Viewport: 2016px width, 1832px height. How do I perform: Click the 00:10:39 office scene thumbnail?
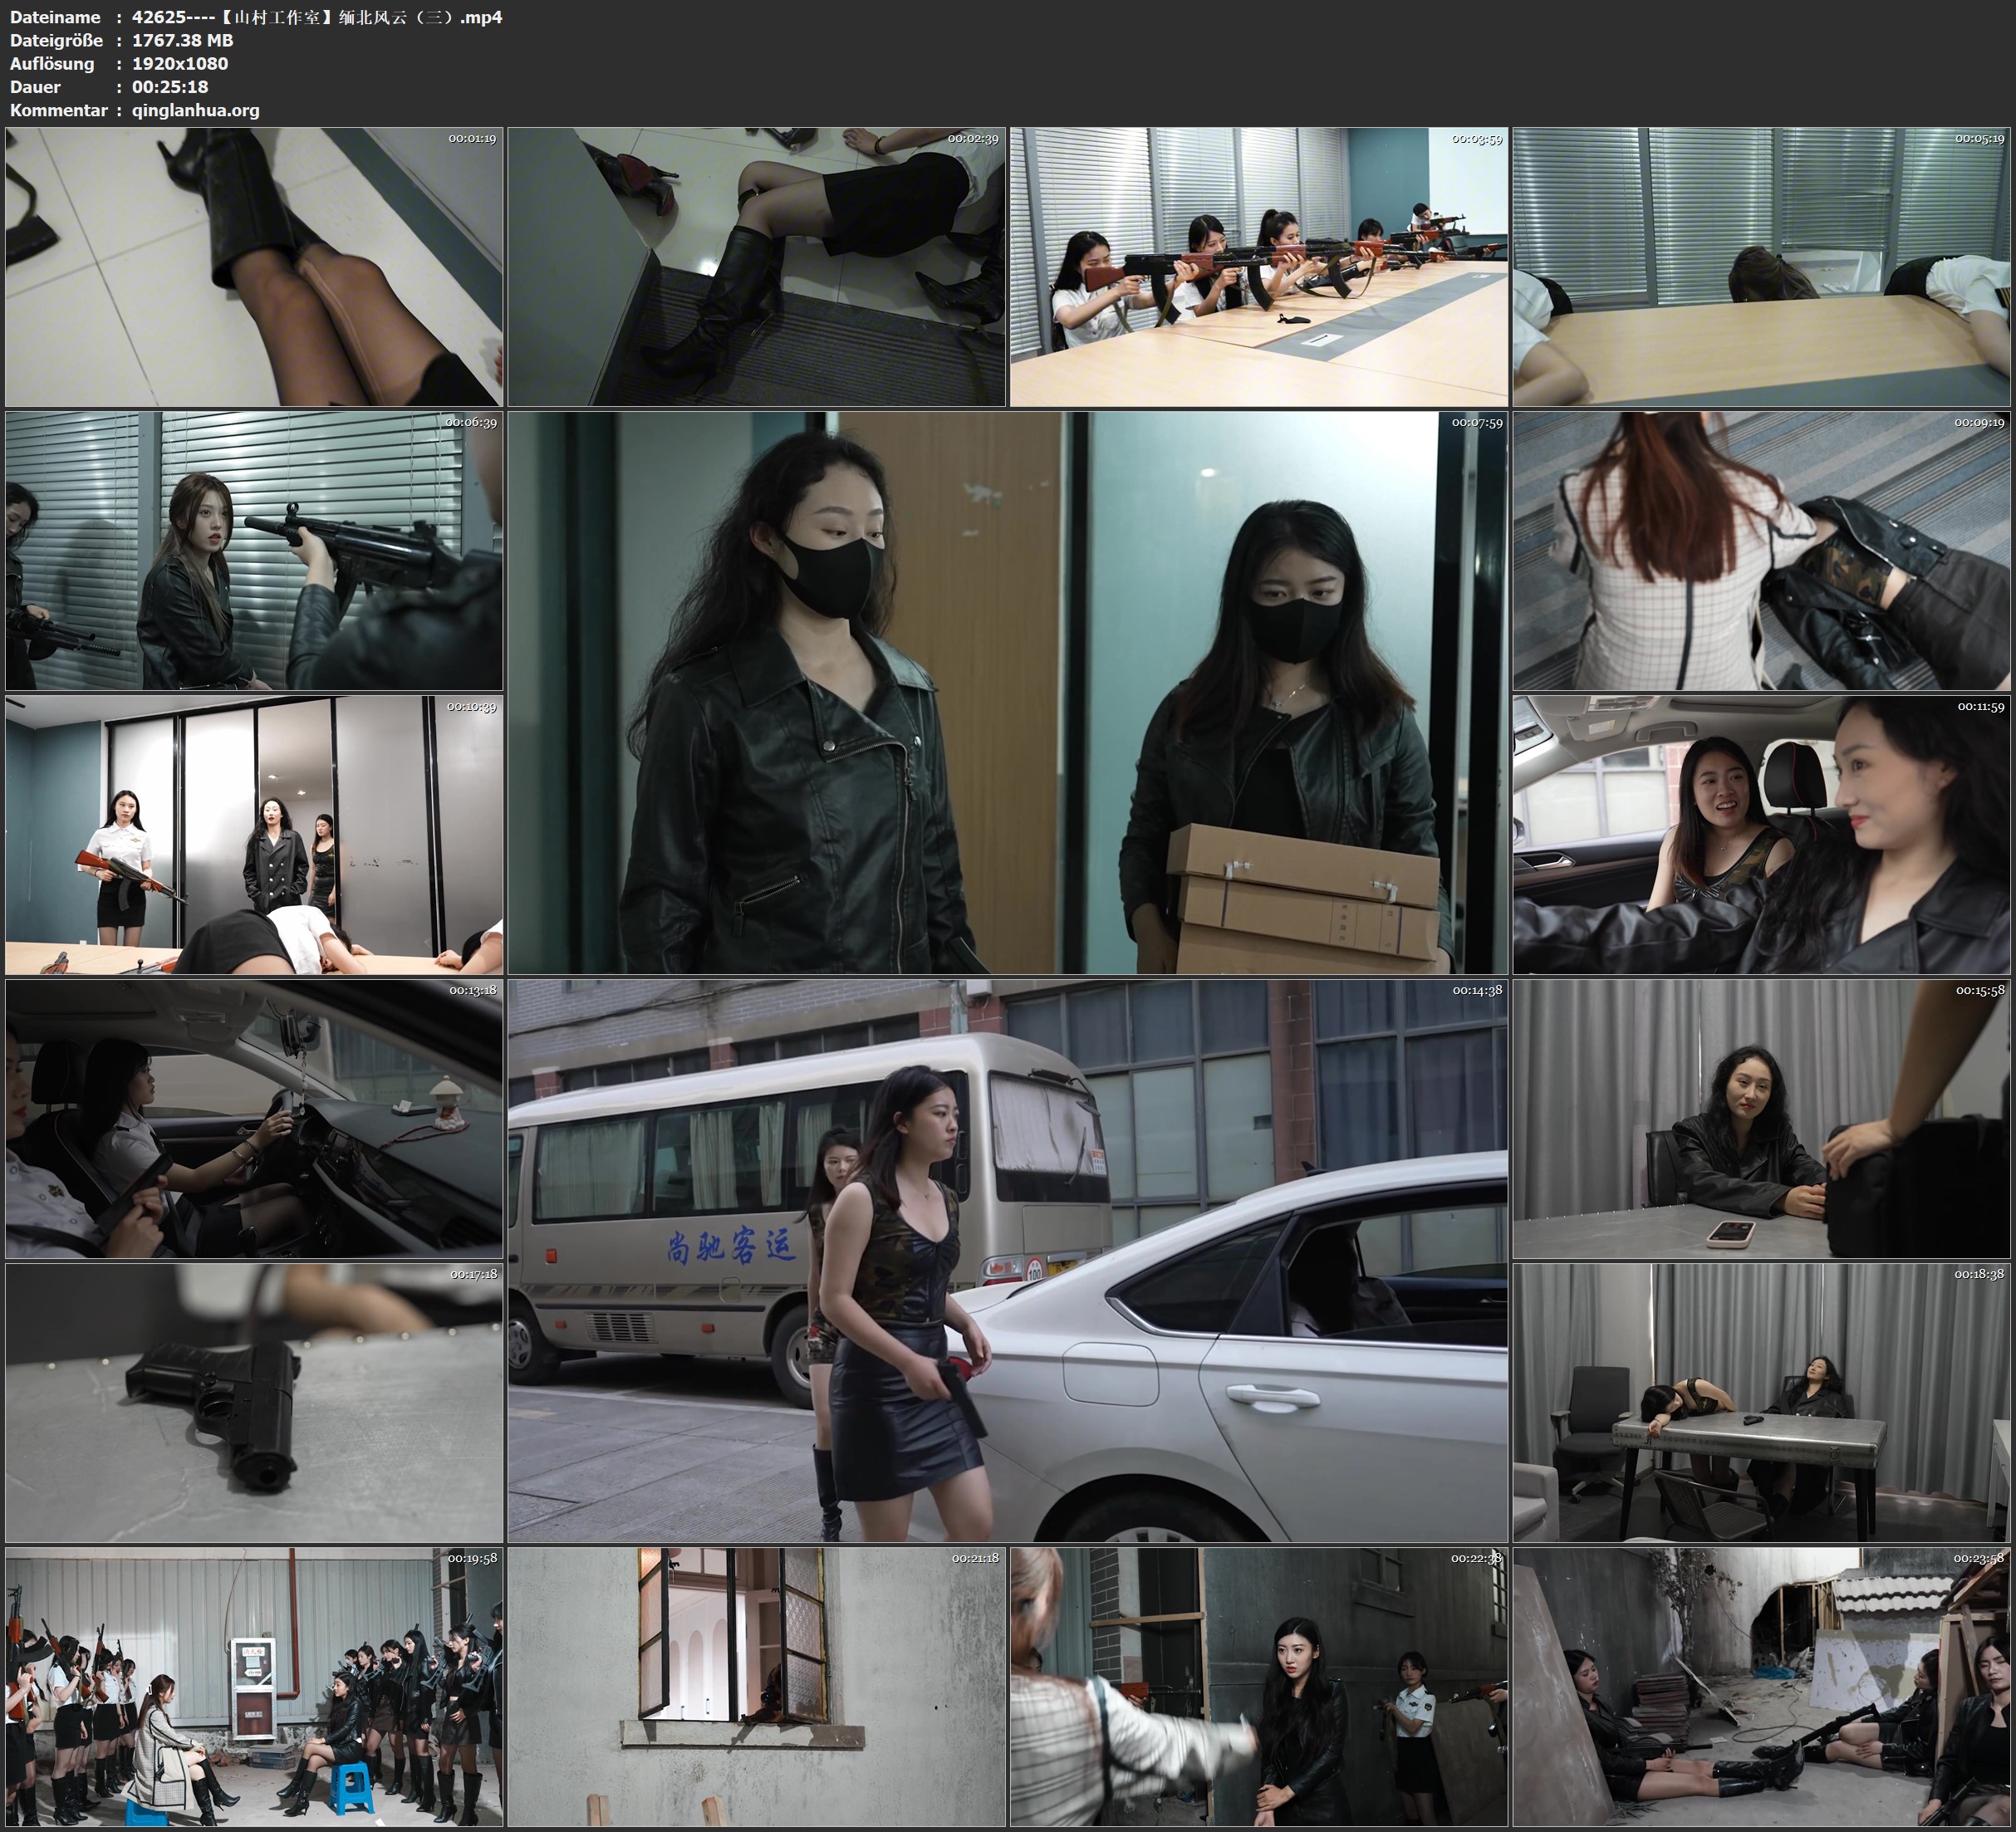254,834
